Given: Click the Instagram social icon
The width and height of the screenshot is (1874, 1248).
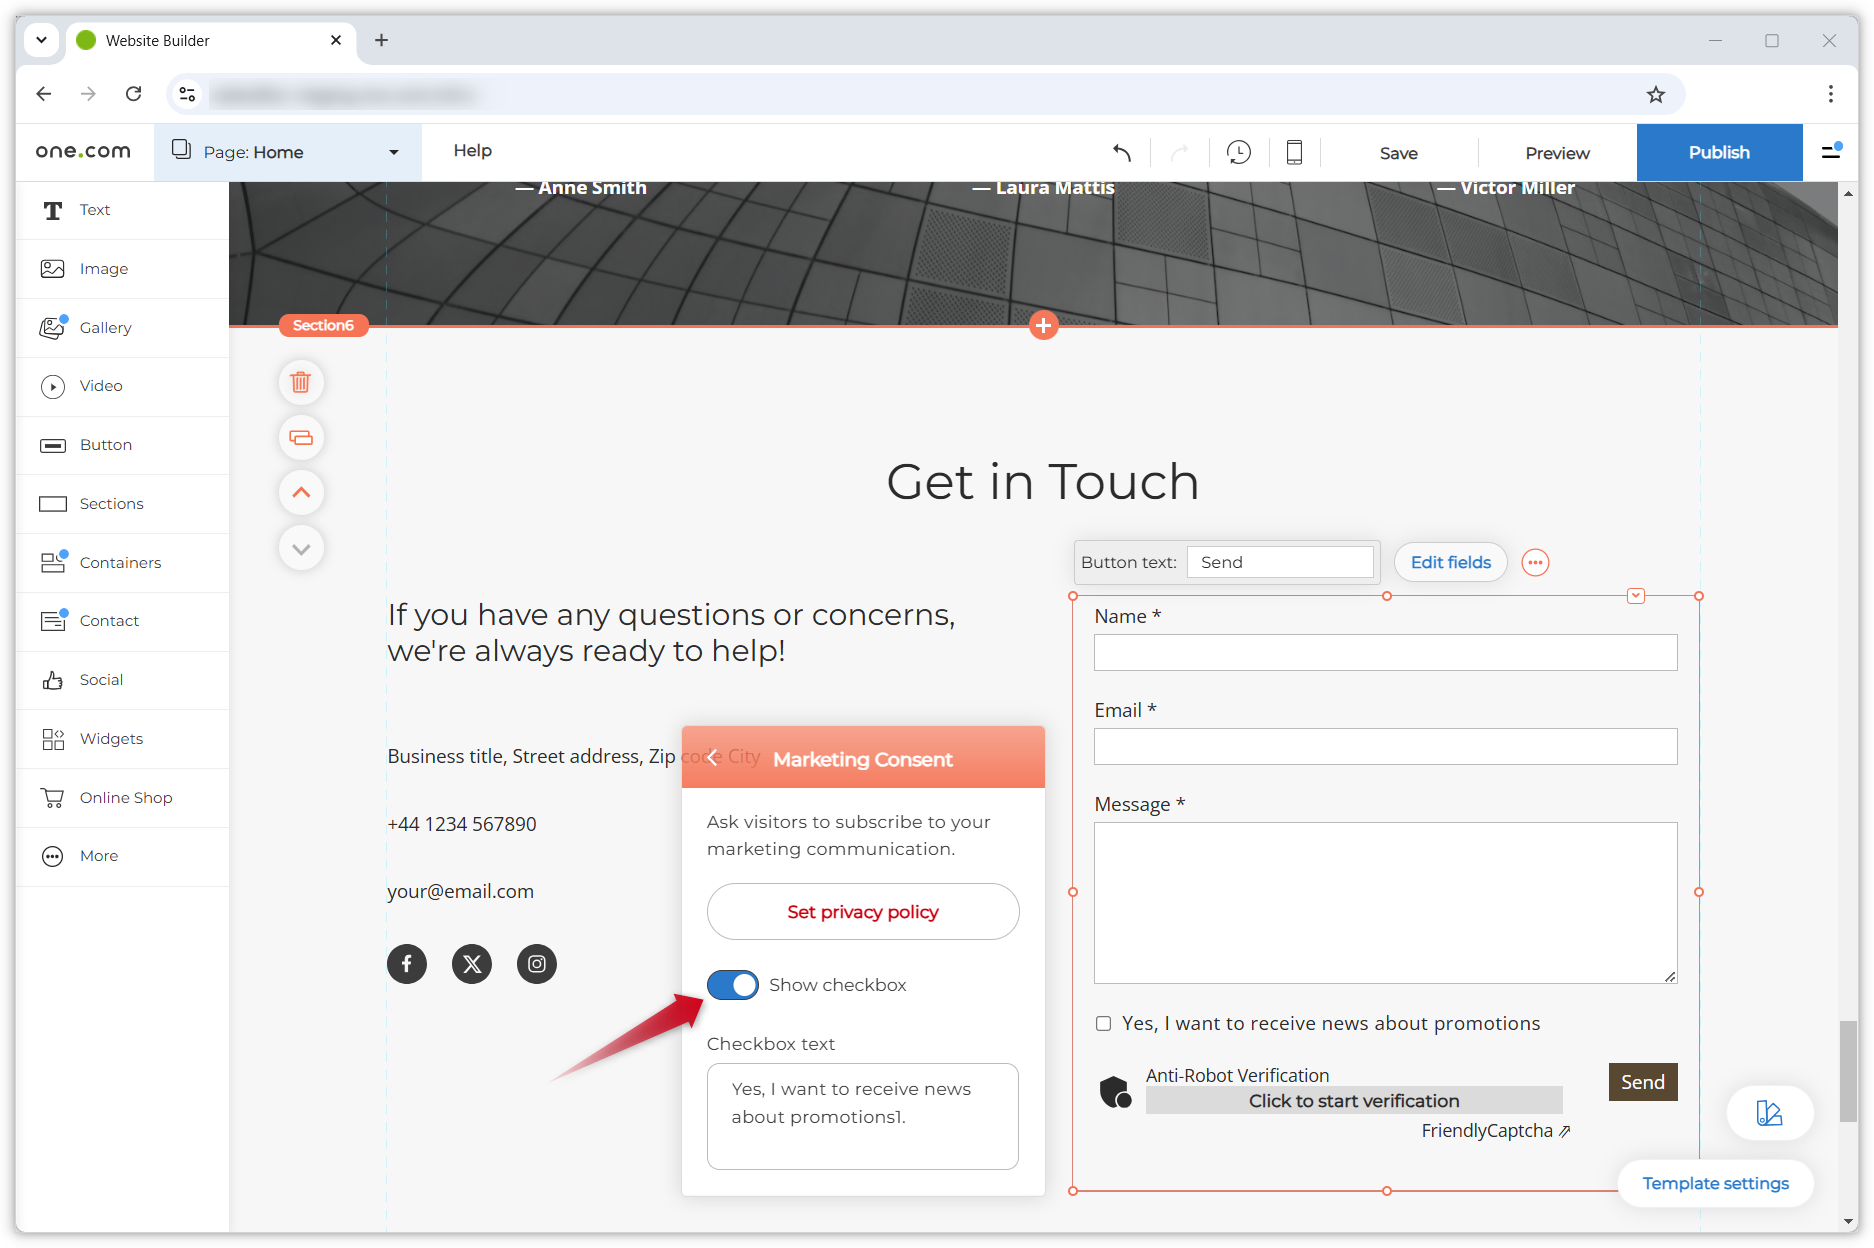Looking at the screenshot, I should coord(537,964).
